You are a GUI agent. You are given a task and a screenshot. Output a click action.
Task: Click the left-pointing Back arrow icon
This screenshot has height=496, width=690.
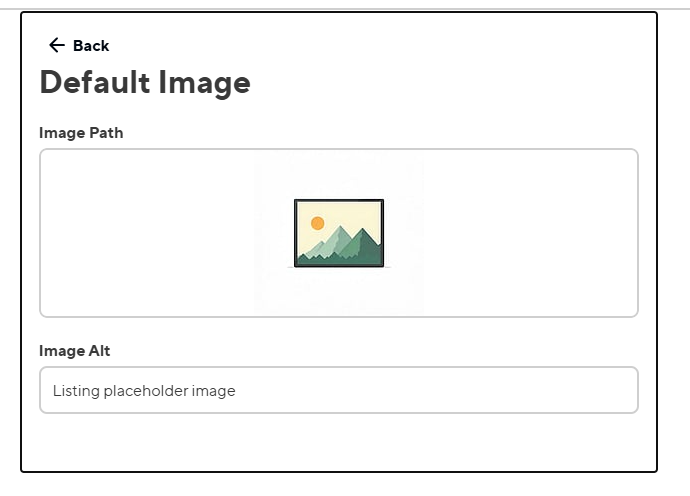point(57,45)
